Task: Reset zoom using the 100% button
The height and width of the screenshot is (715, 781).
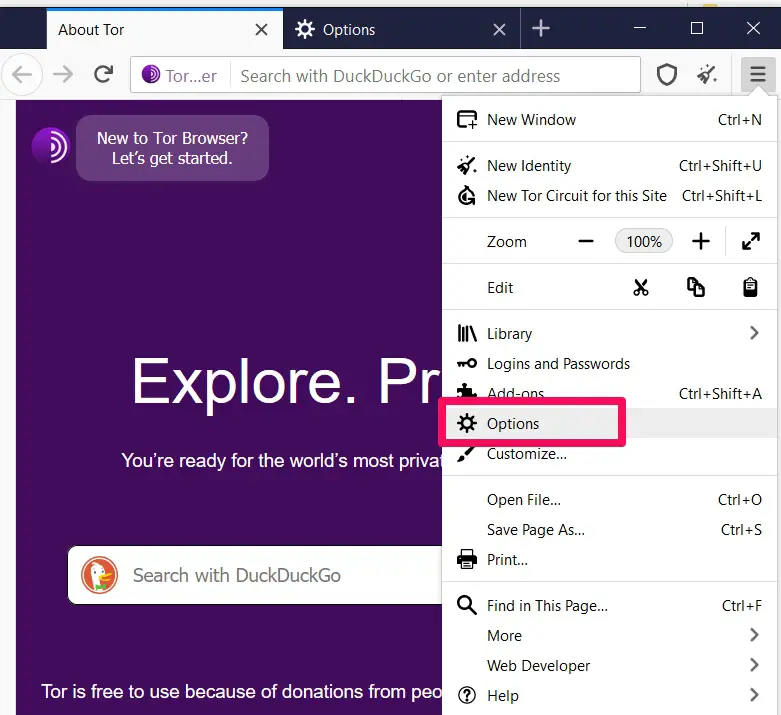Action: click(x=644, y=242)
